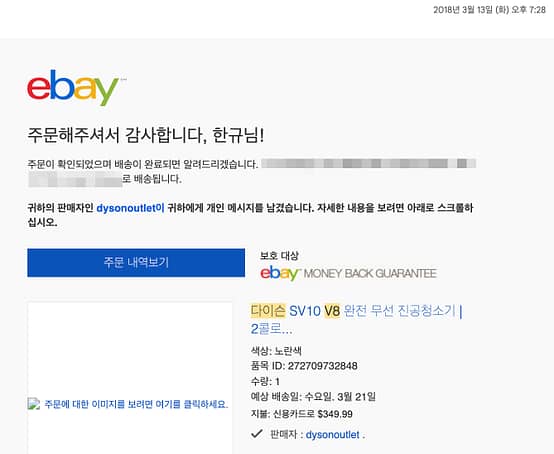Click link to view the order image
Screen dimensions: 554x454
[x=136, y=404]
